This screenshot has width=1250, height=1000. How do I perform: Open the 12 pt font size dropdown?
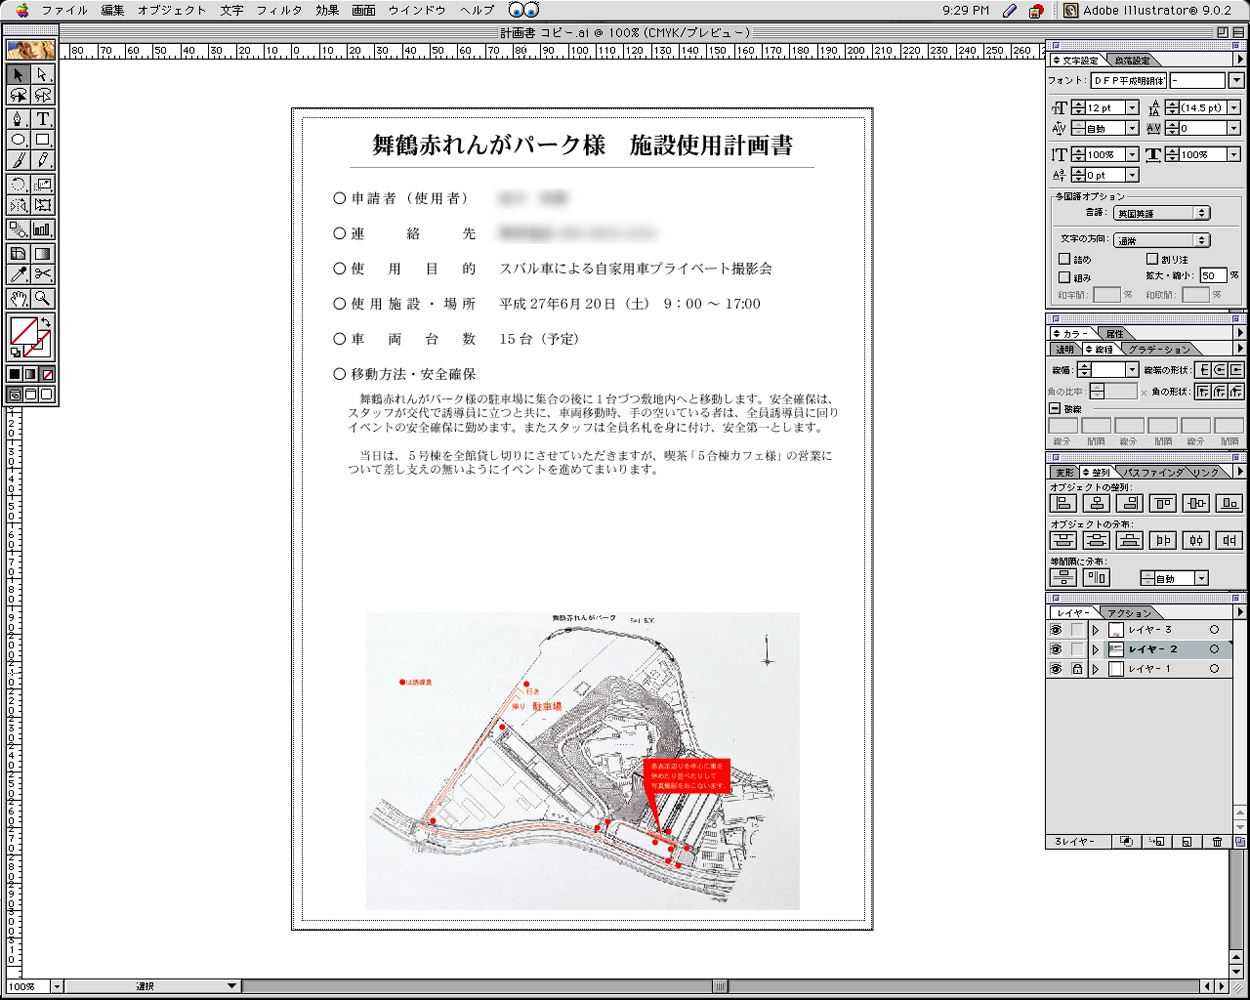point(1132,107)
